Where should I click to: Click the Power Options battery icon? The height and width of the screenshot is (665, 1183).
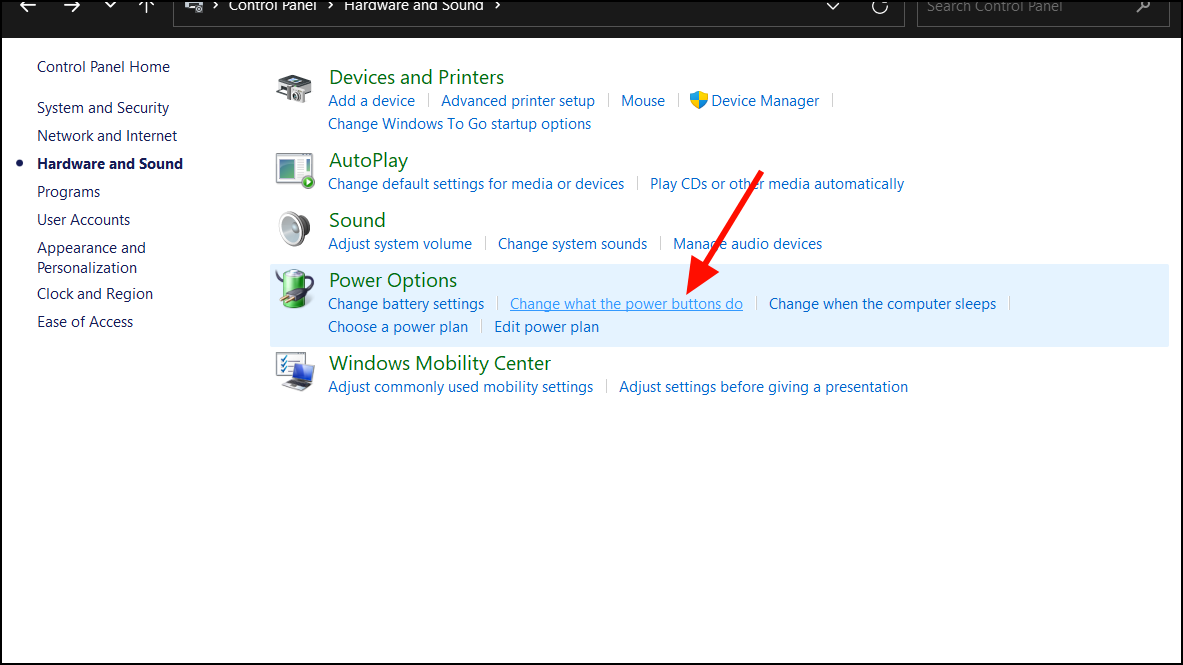[x=293, y=290]
